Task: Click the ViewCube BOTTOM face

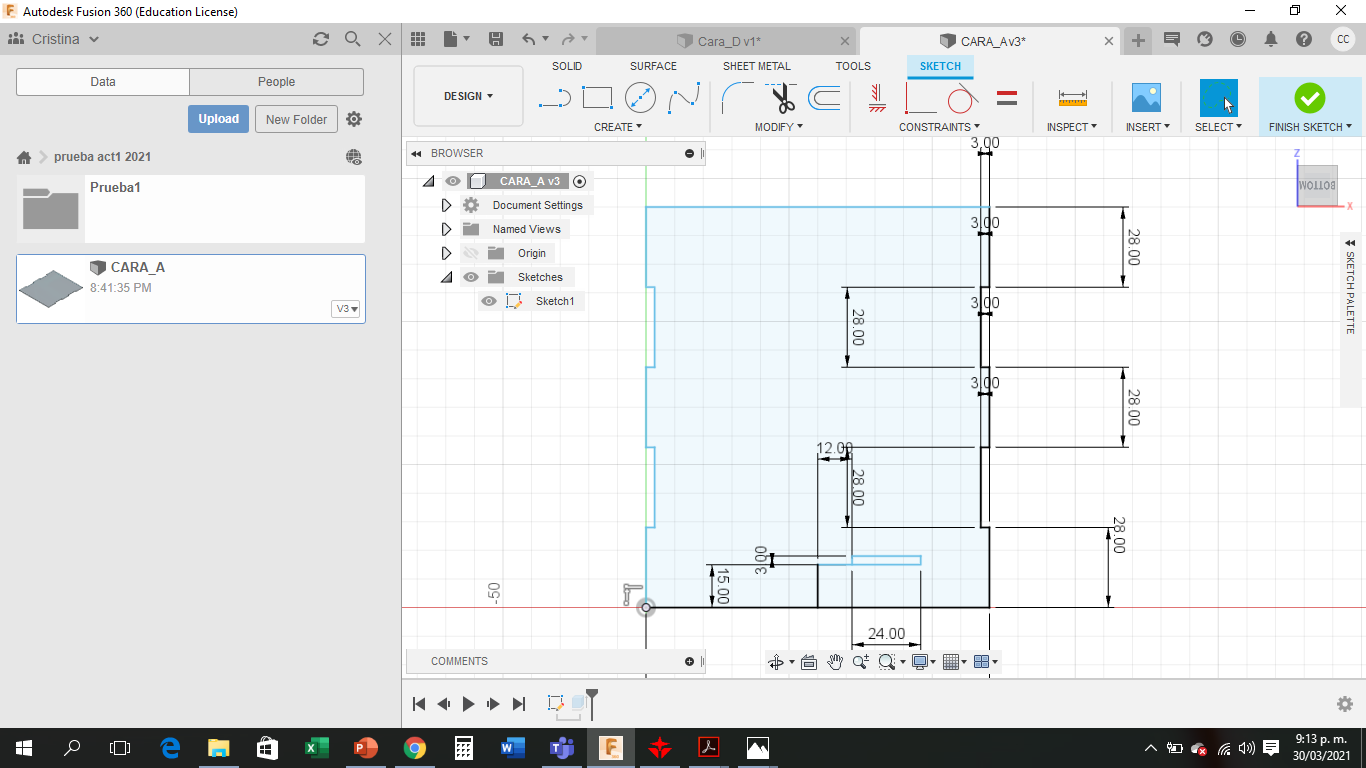Action: [x=1316, y=186]
